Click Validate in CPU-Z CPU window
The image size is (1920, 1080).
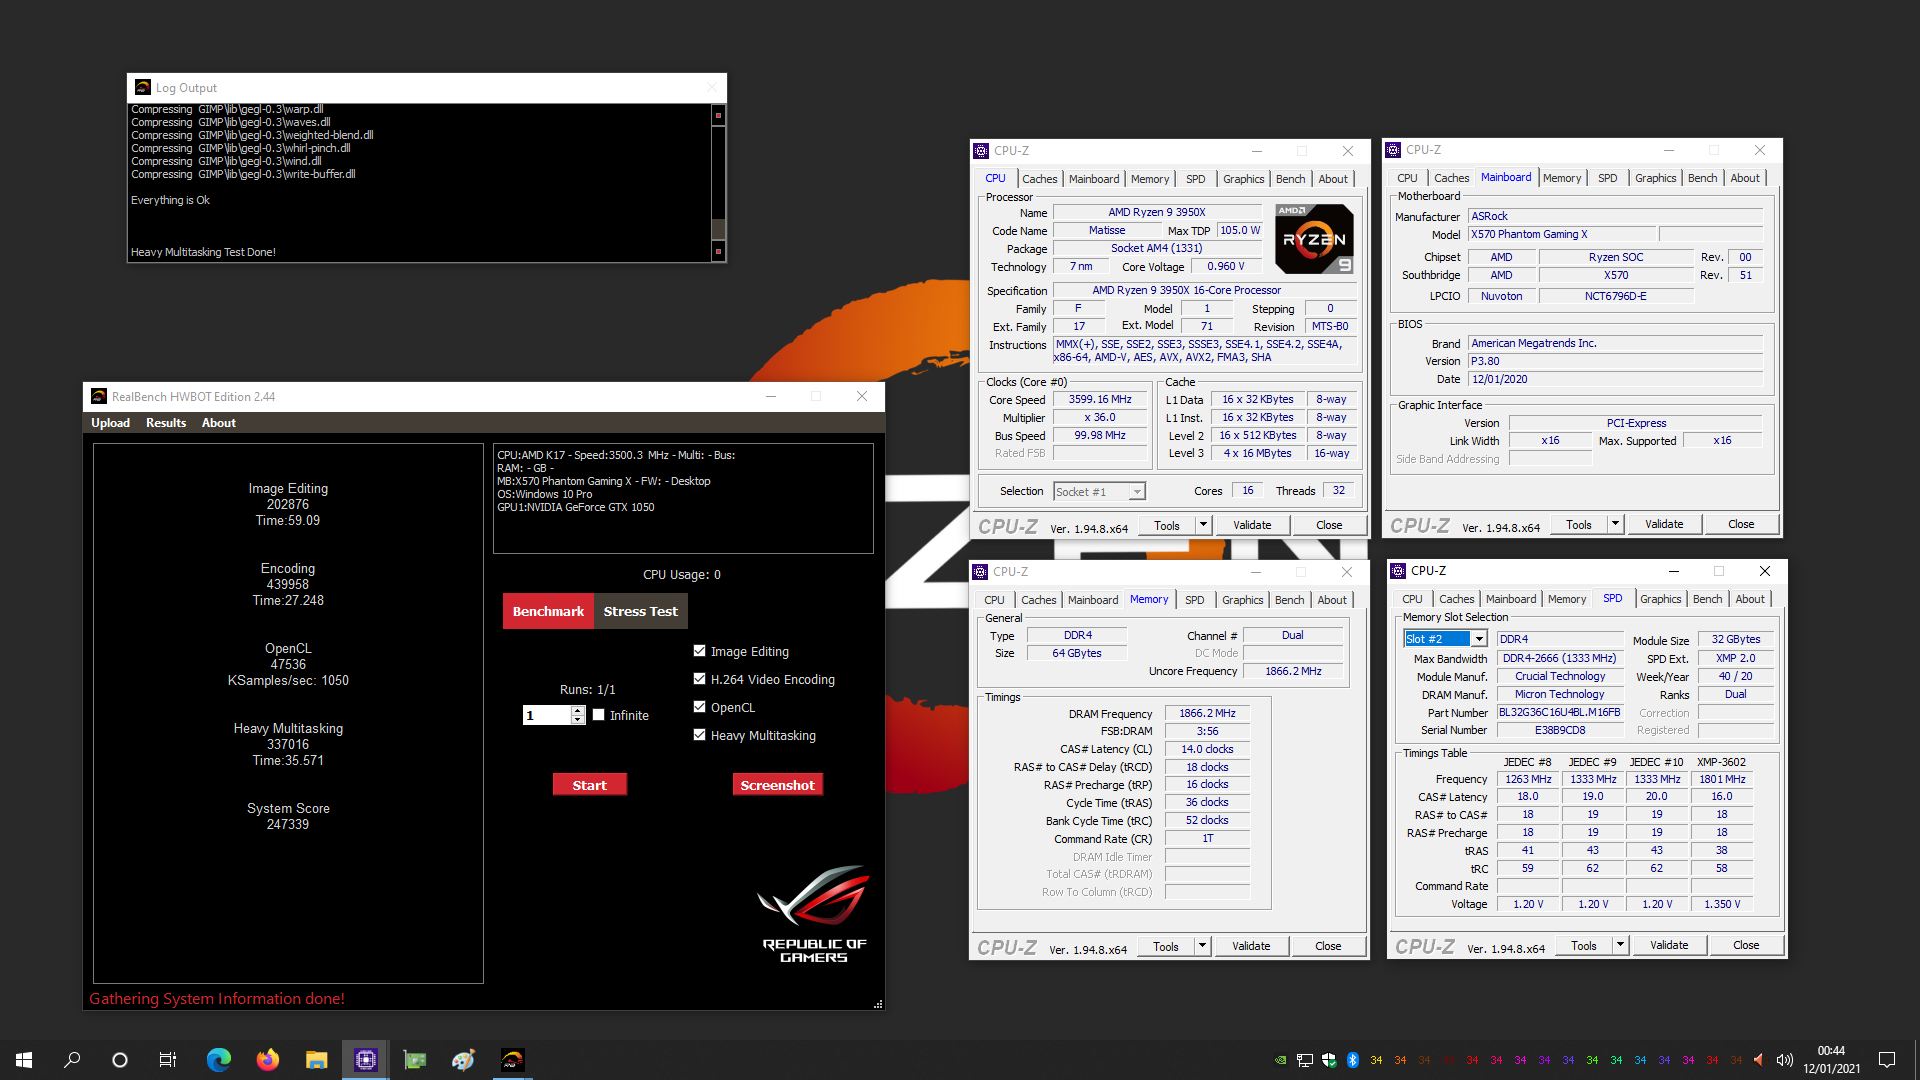point(1252,525)
